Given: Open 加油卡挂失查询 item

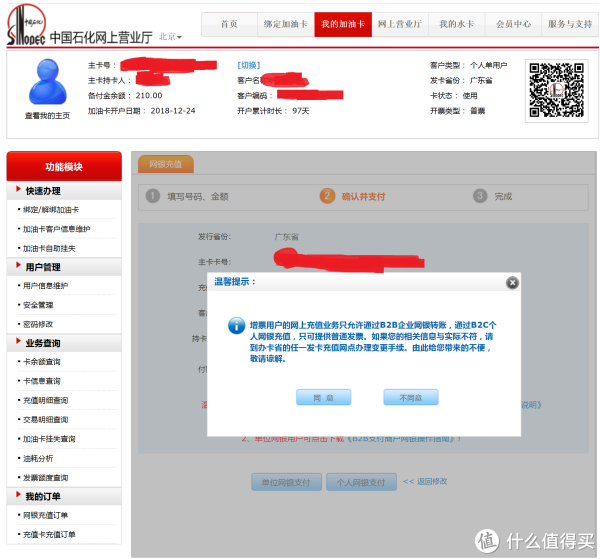Looking at the screenshot, I should [x=49, y=439].
